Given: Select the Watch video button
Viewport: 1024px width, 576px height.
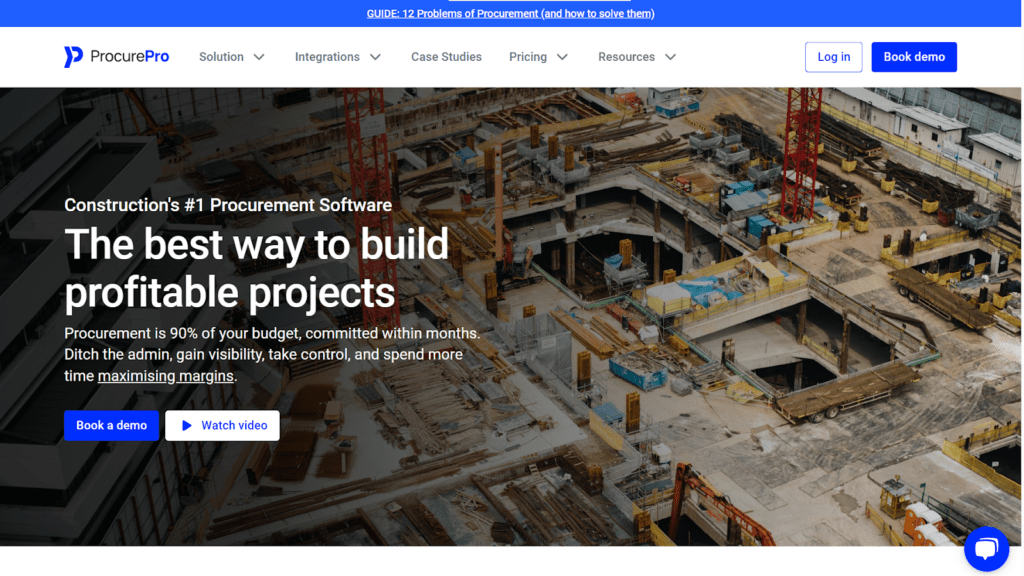Looking at the screenshot, I should coord(222,425).
